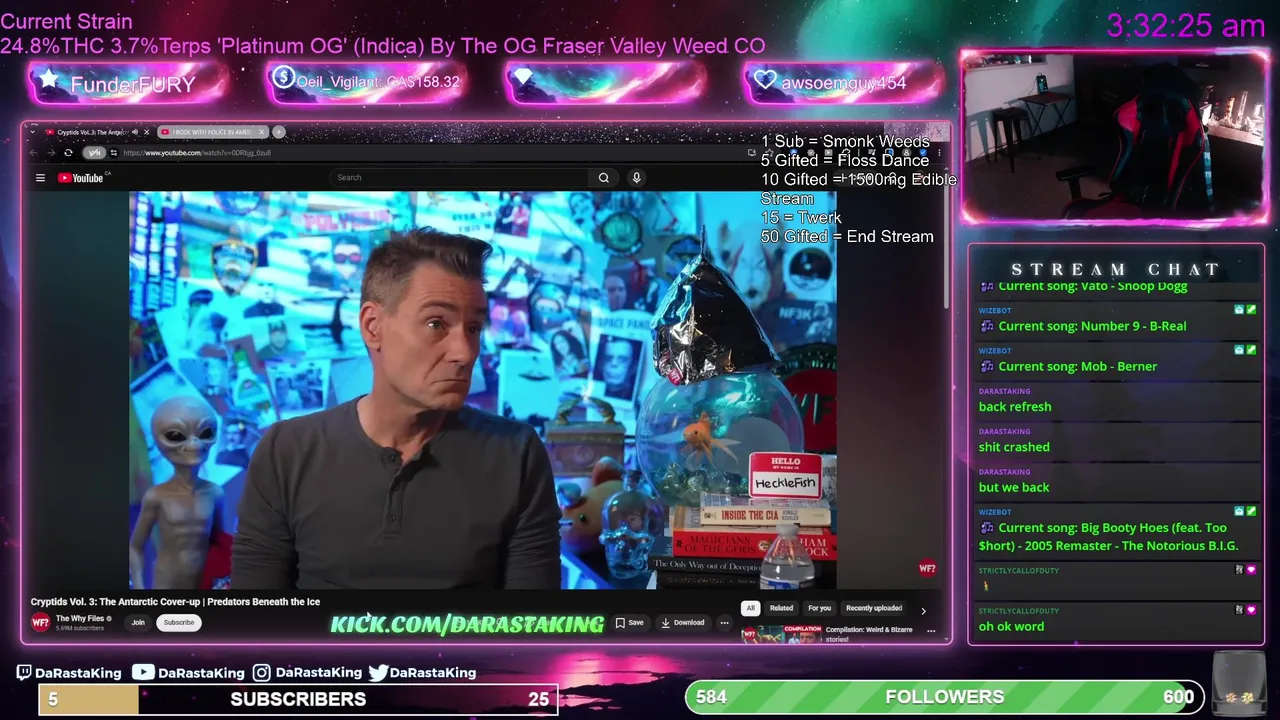1280x720 pixels.
Task: Reload the page with the browser refresh icon
Action: point(68,153)
